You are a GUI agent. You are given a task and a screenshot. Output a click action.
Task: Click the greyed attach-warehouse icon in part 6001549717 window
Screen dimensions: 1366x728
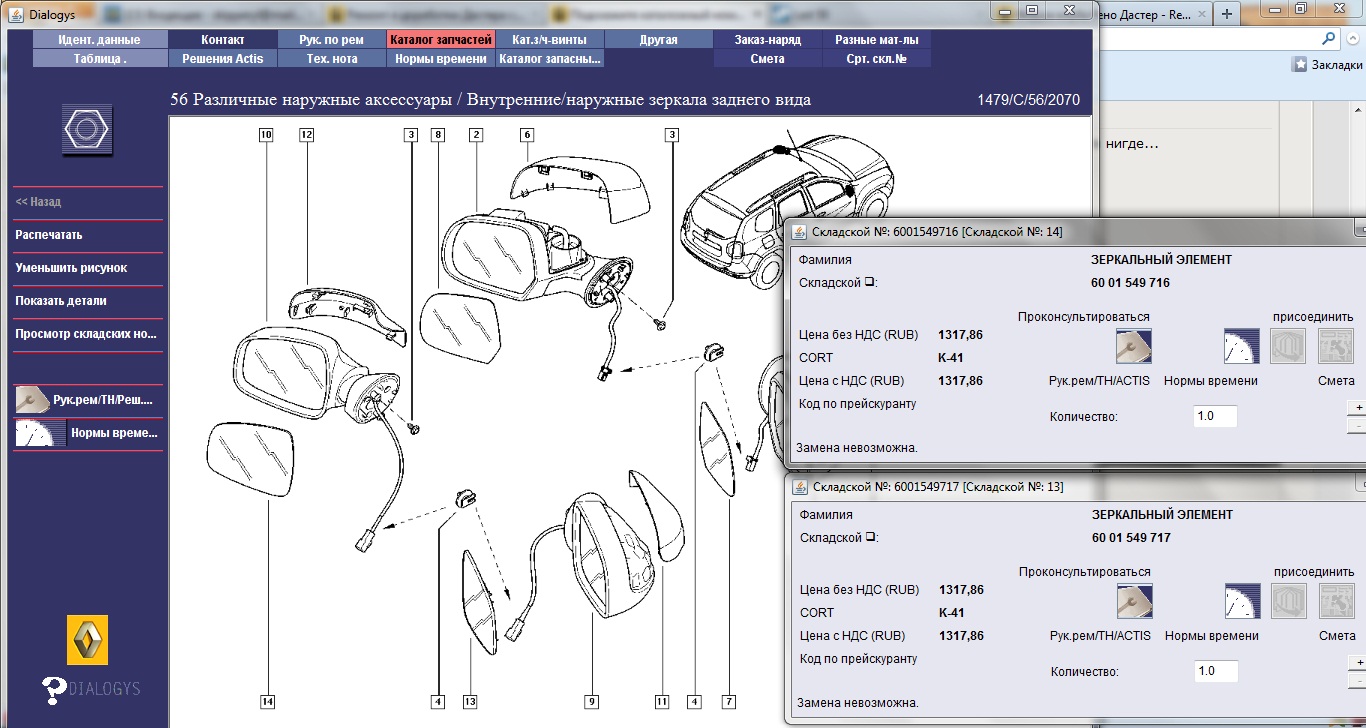pyautogui.click(x=1288, y=601)
